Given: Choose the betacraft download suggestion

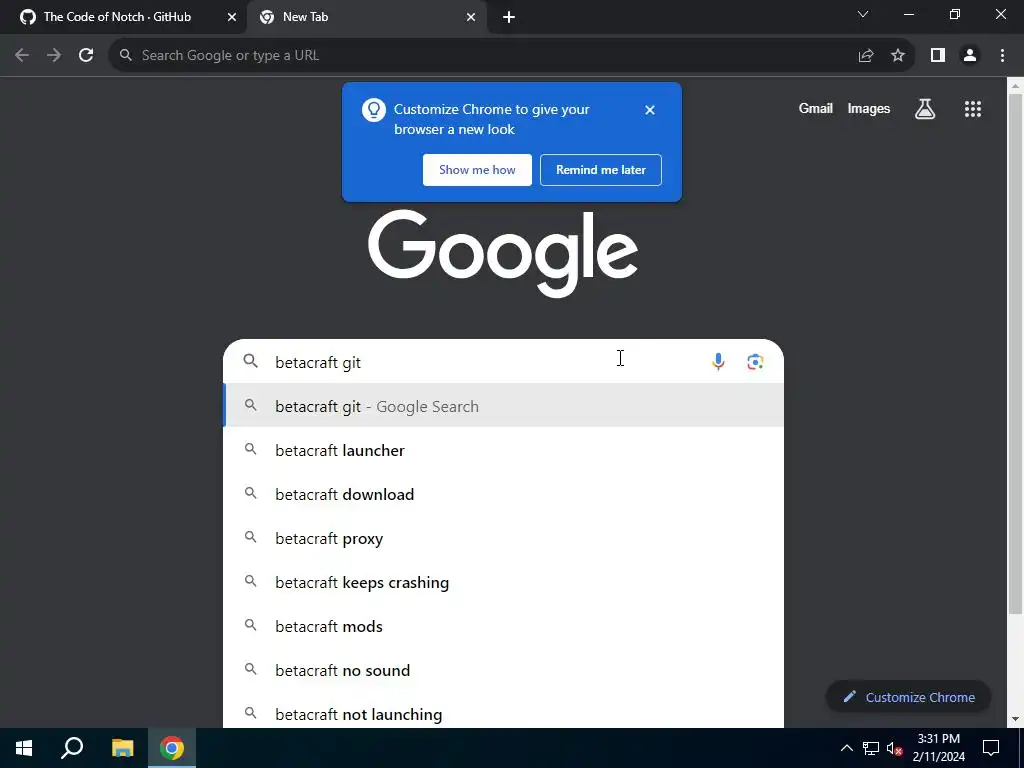Looking at the screenshot, I should coord(504,494).
